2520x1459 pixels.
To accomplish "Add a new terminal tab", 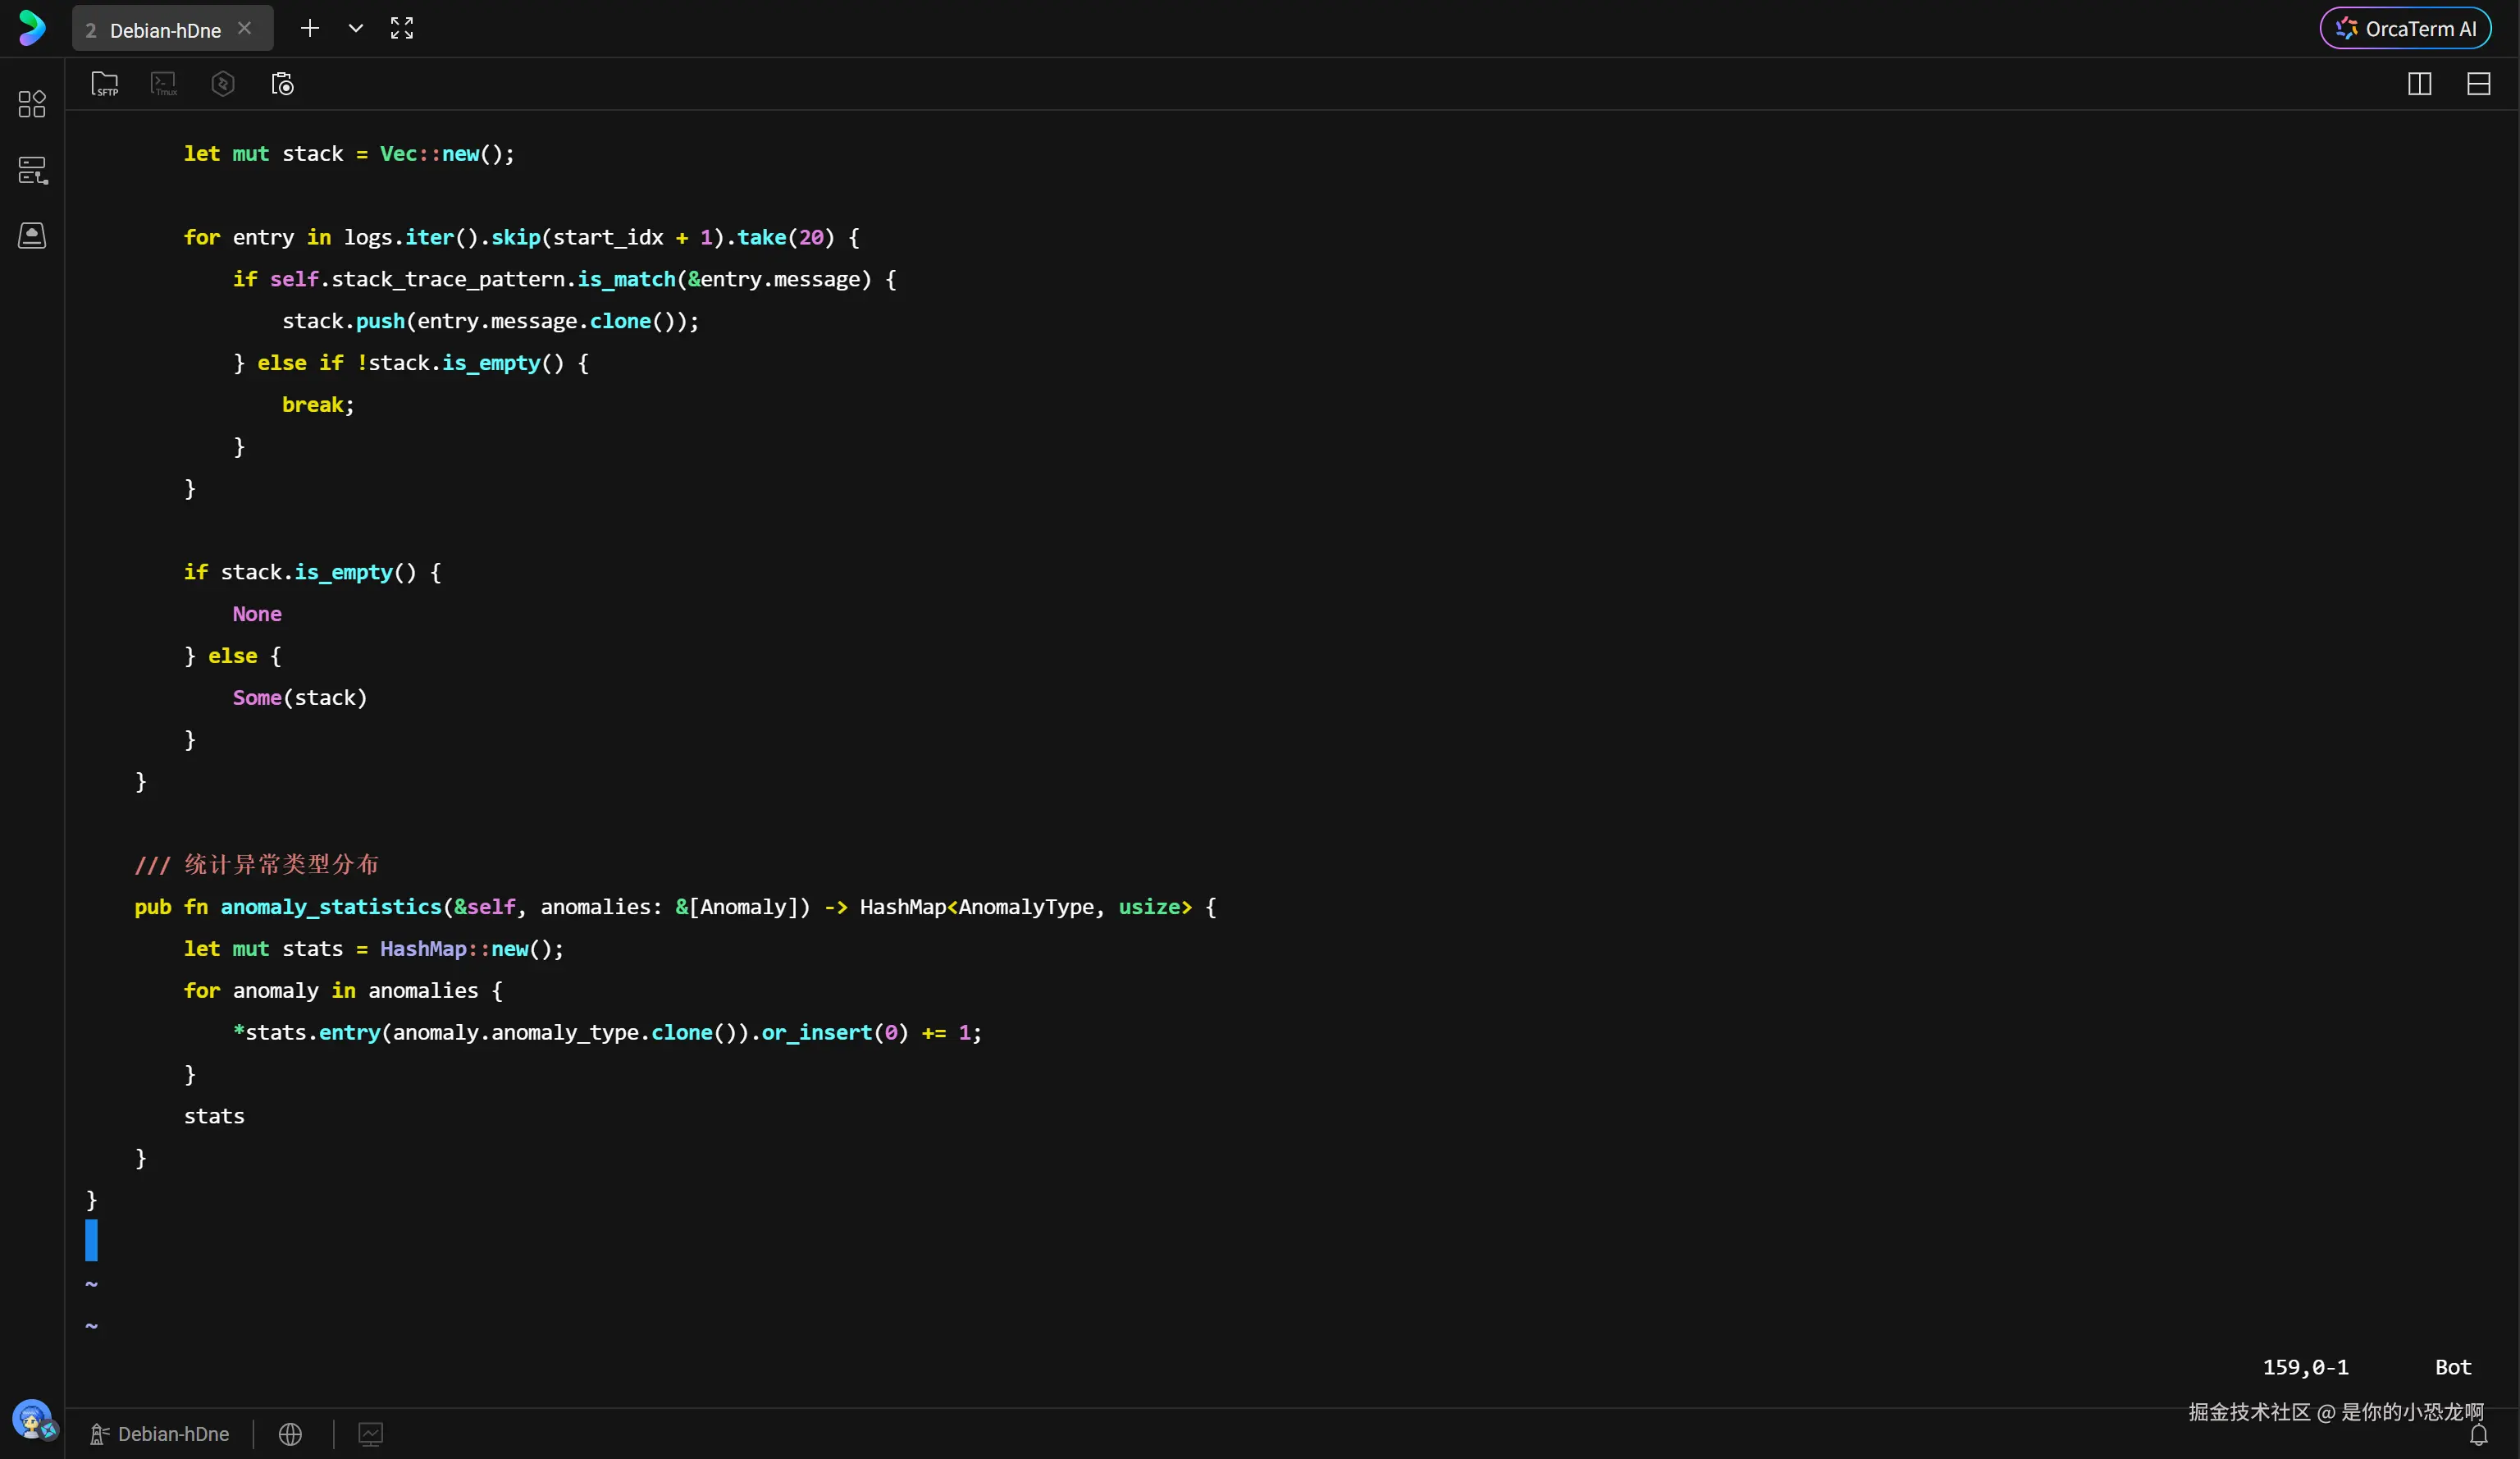I will (x=310, y=28).
